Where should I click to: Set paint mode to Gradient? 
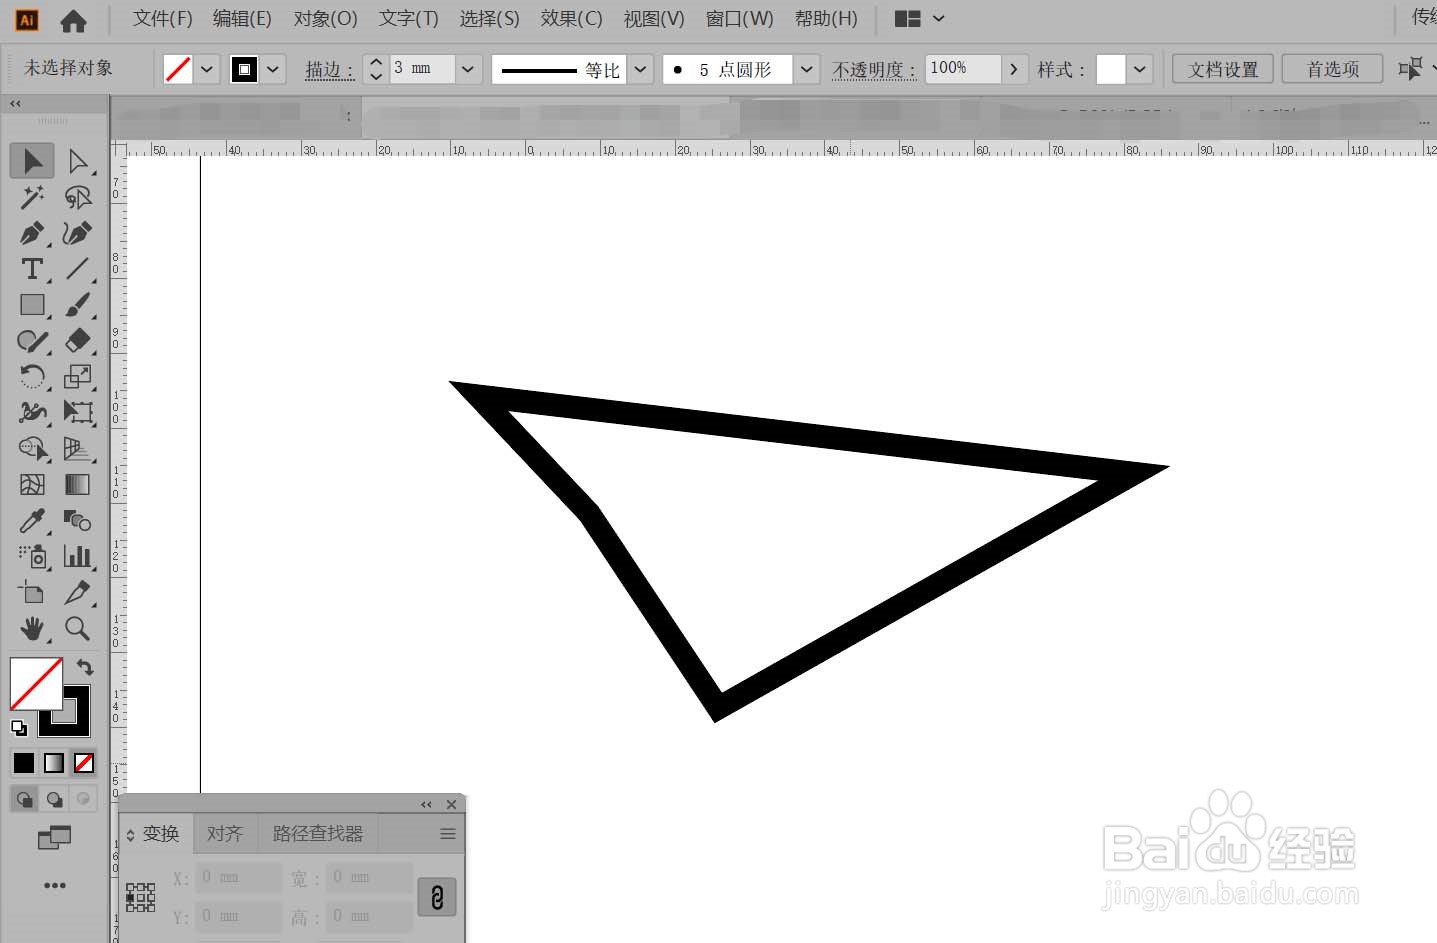[x=54, y=763]
